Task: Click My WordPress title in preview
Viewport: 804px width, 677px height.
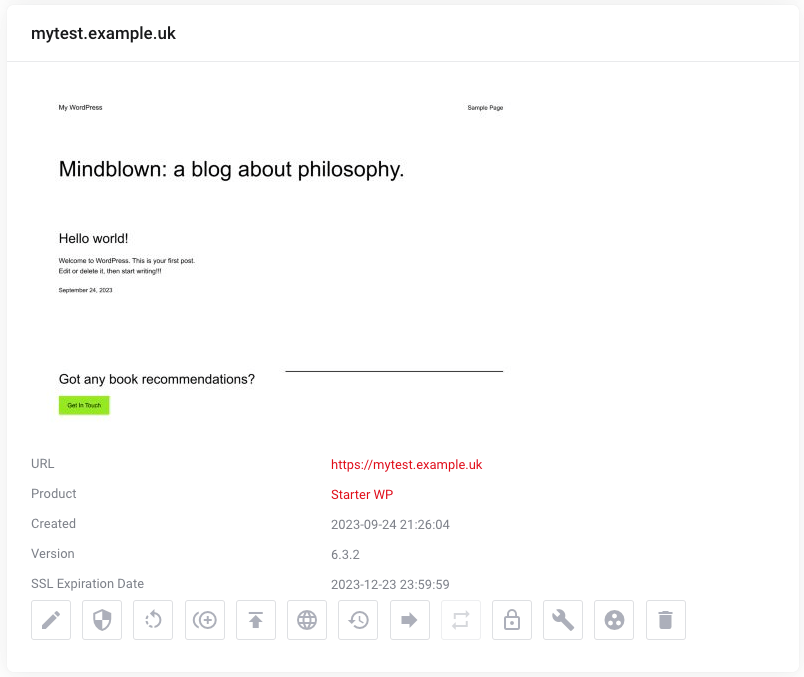Action: coord(81,107)
